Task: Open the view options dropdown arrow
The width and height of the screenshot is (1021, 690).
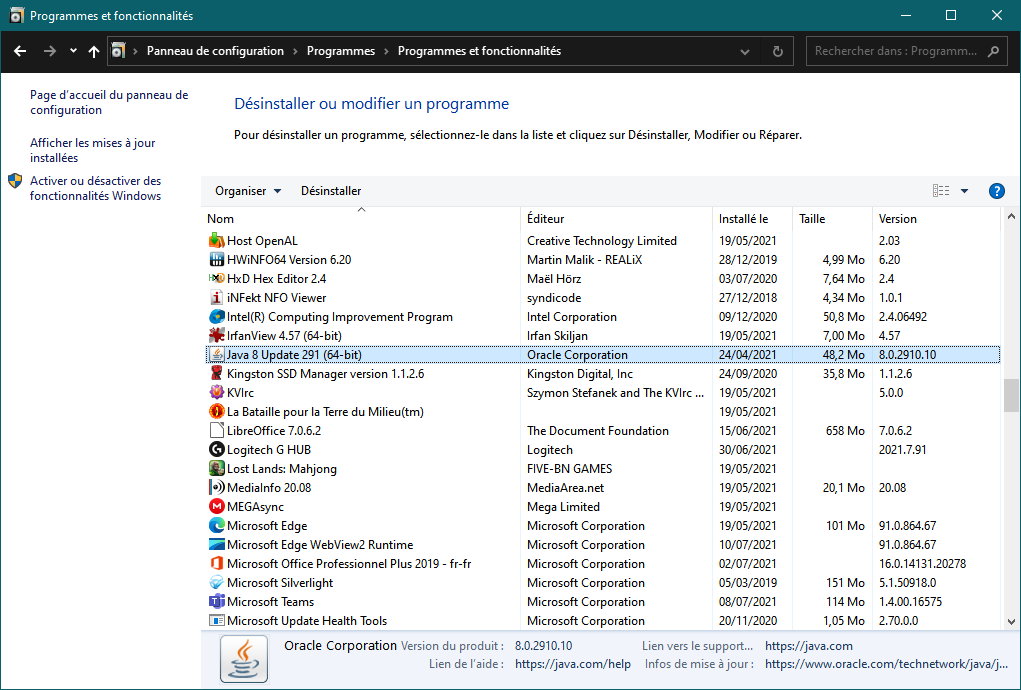Action: [x=964, y=191]
